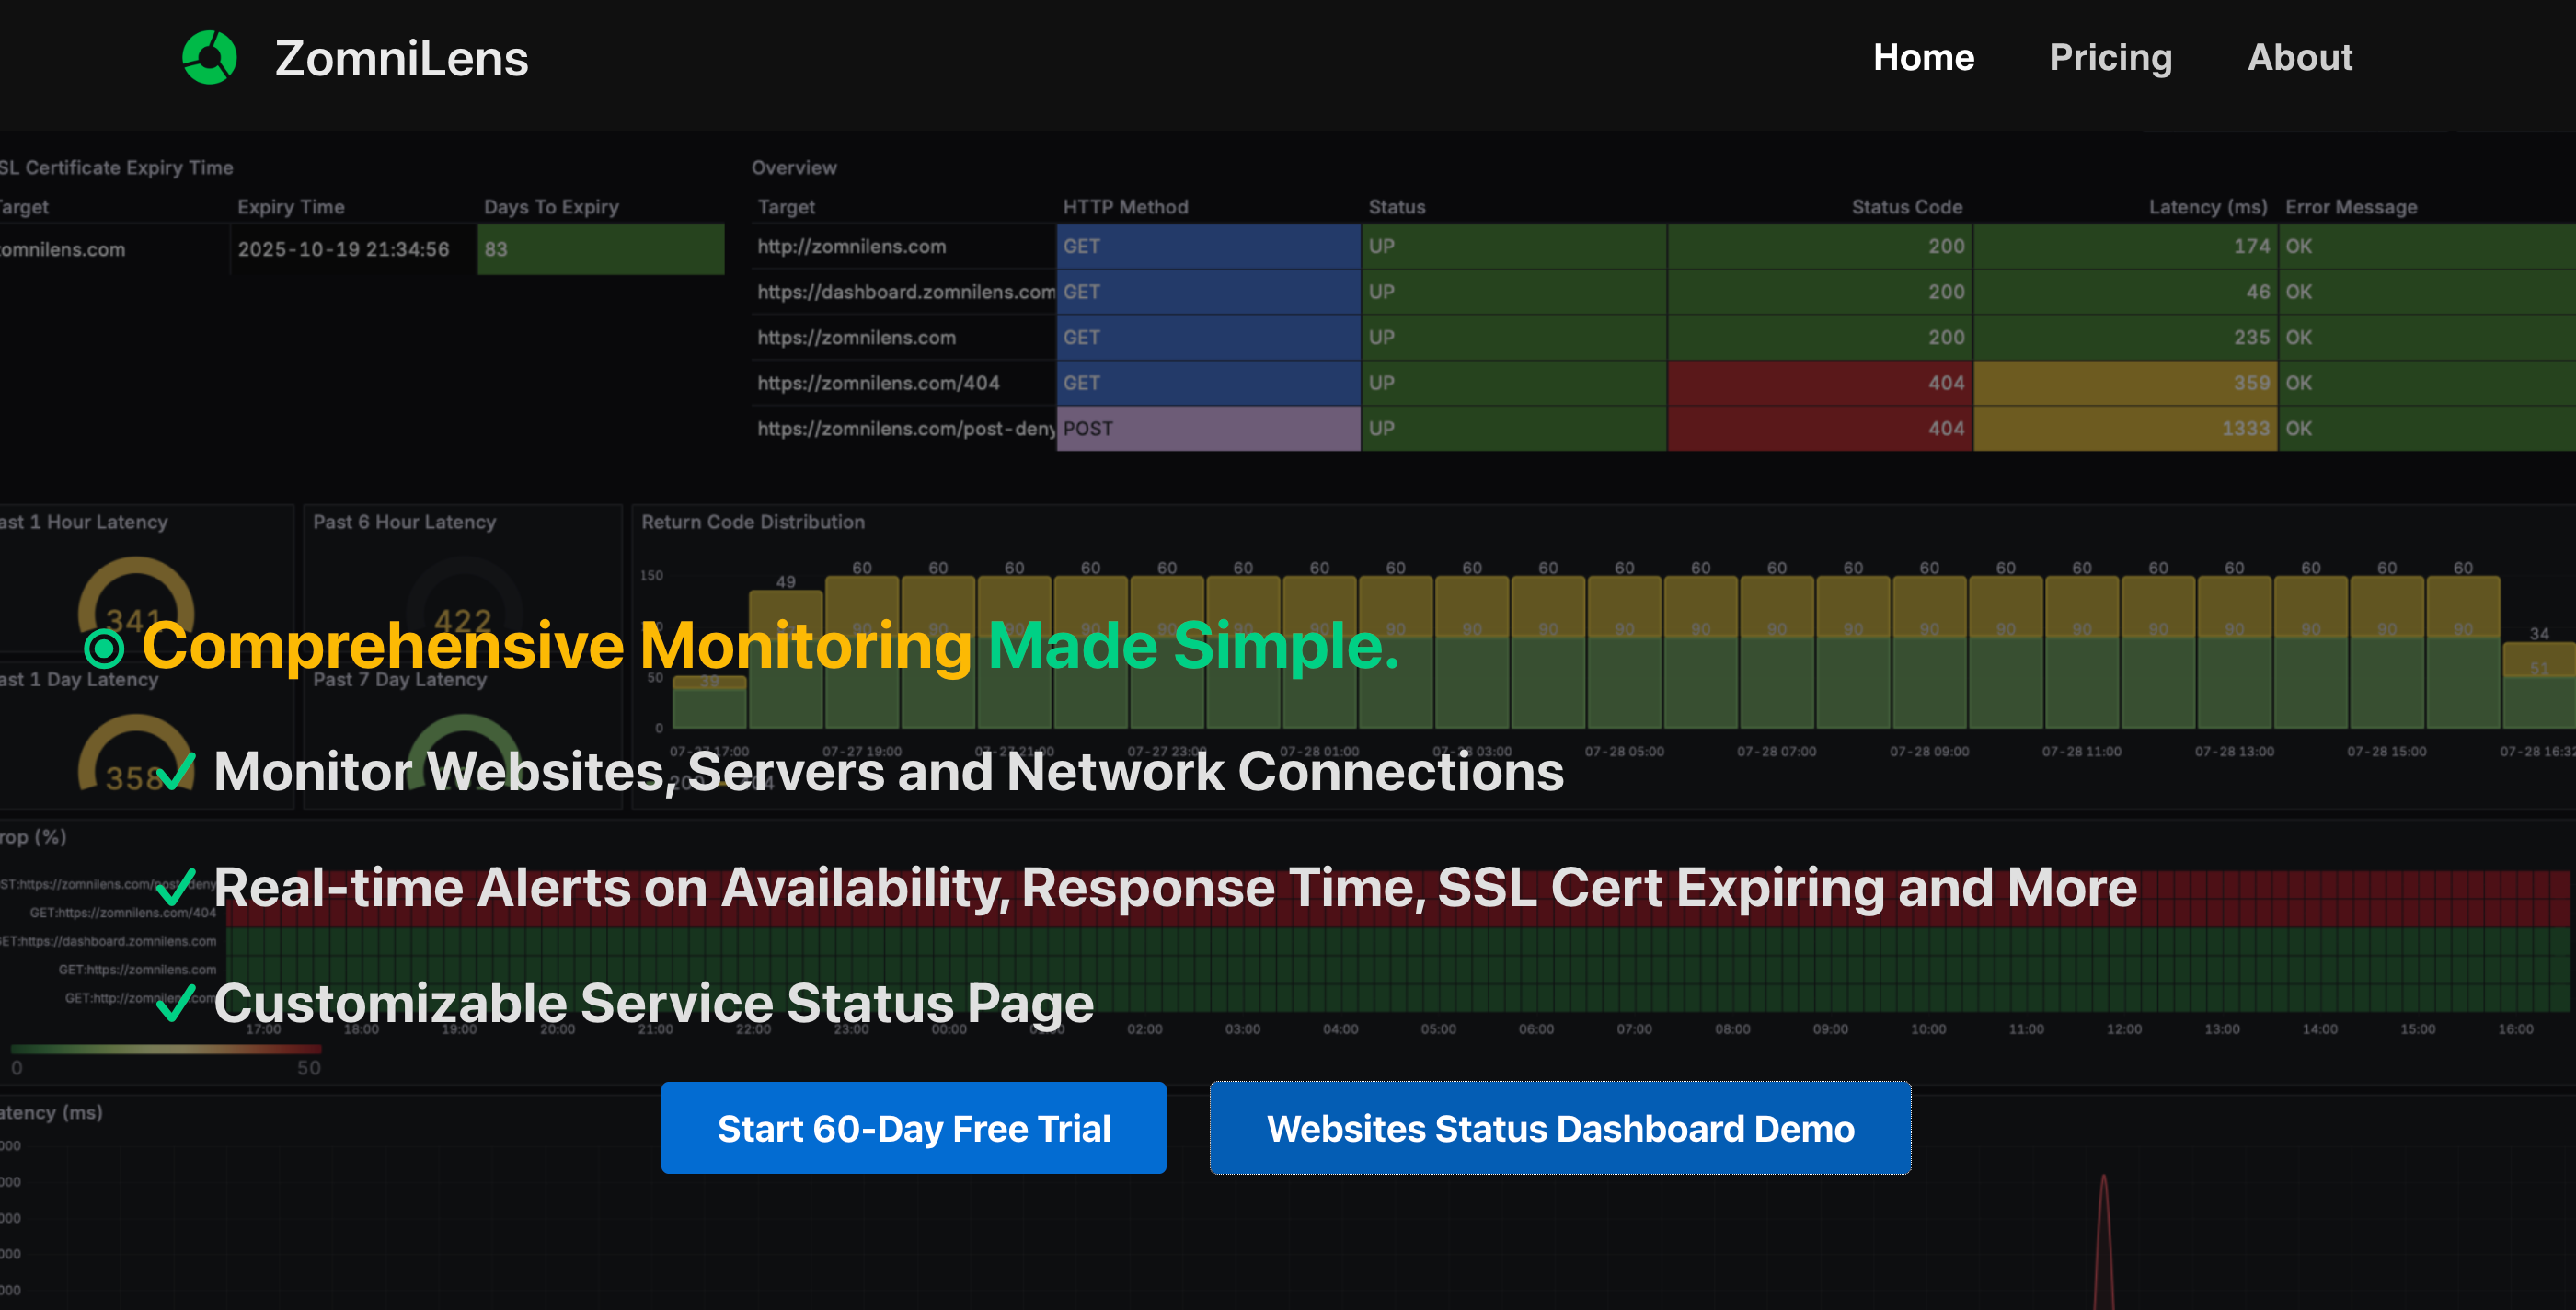
Task: Click the POST method cell in overview table
Action: pyautogui.click(x=1208, y=429)
